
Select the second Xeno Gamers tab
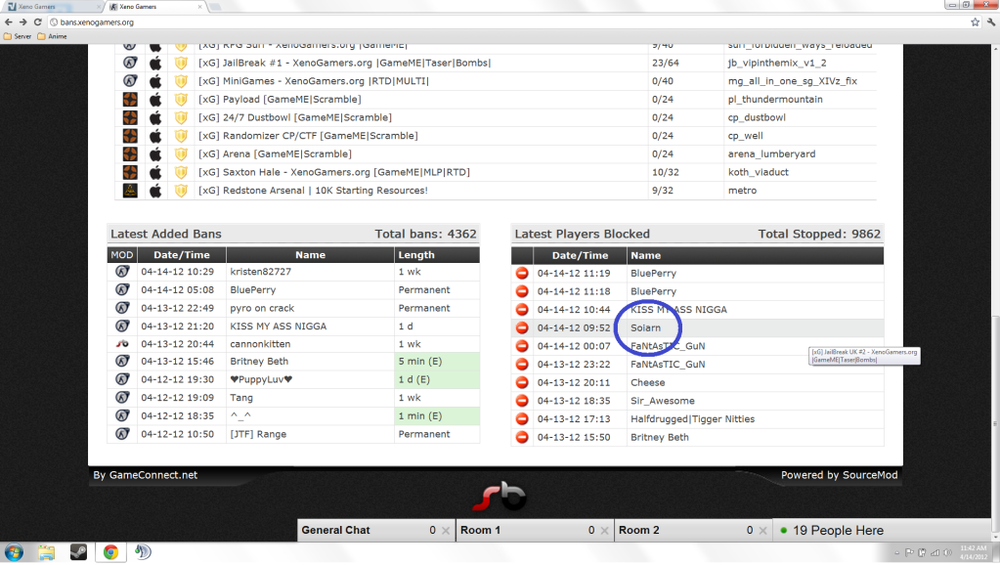pyautogui.click(x=155, y=6)
